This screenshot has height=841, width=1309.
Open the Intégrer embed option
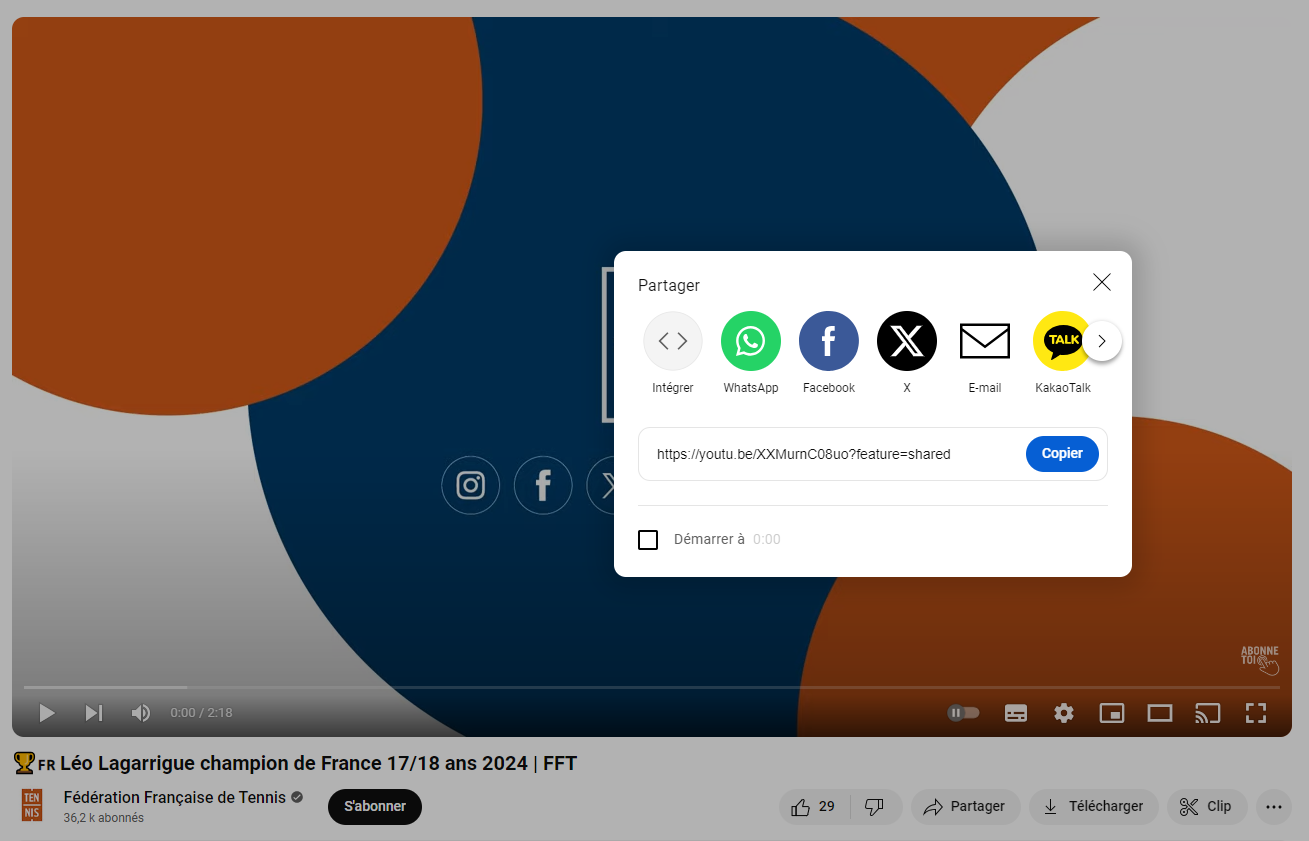click(x=672, y=341)
